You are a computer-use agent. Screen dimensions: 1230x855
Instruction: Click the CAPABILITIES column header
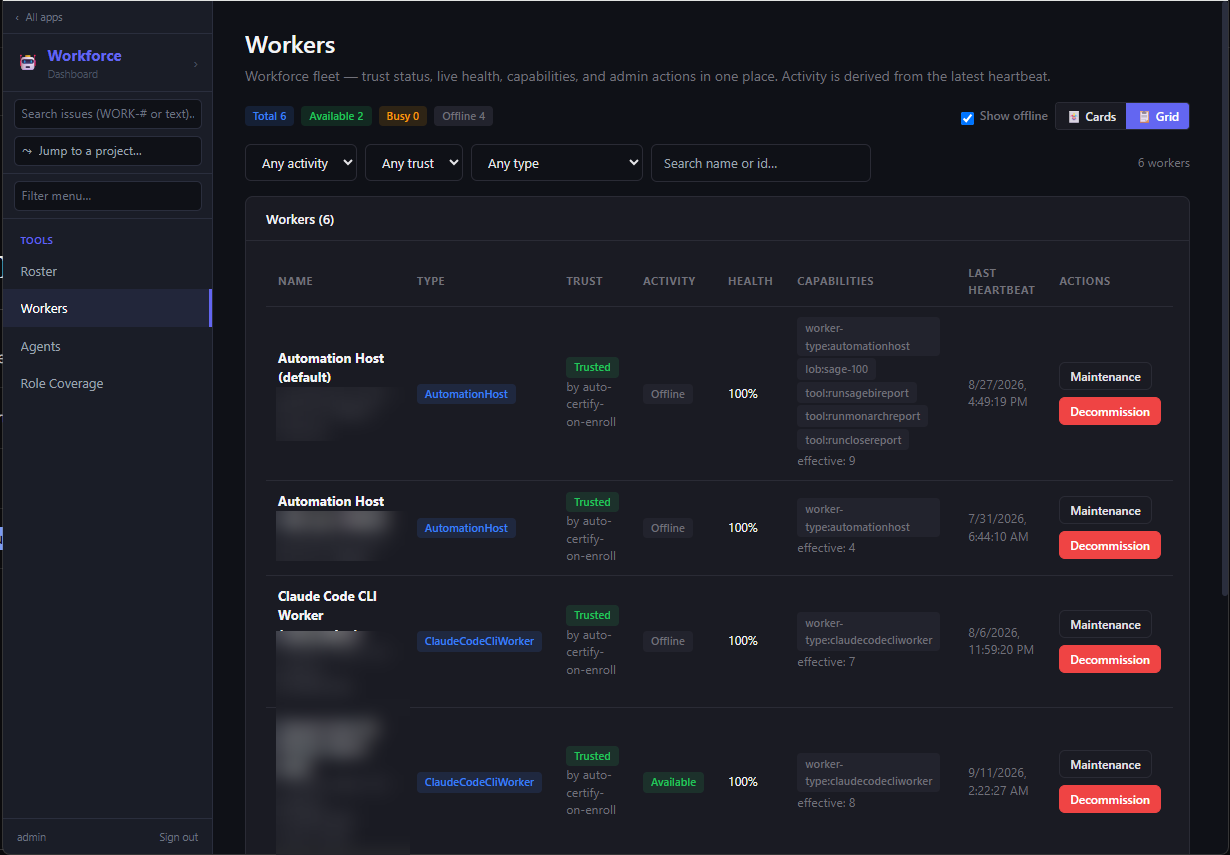coord(835,281)
